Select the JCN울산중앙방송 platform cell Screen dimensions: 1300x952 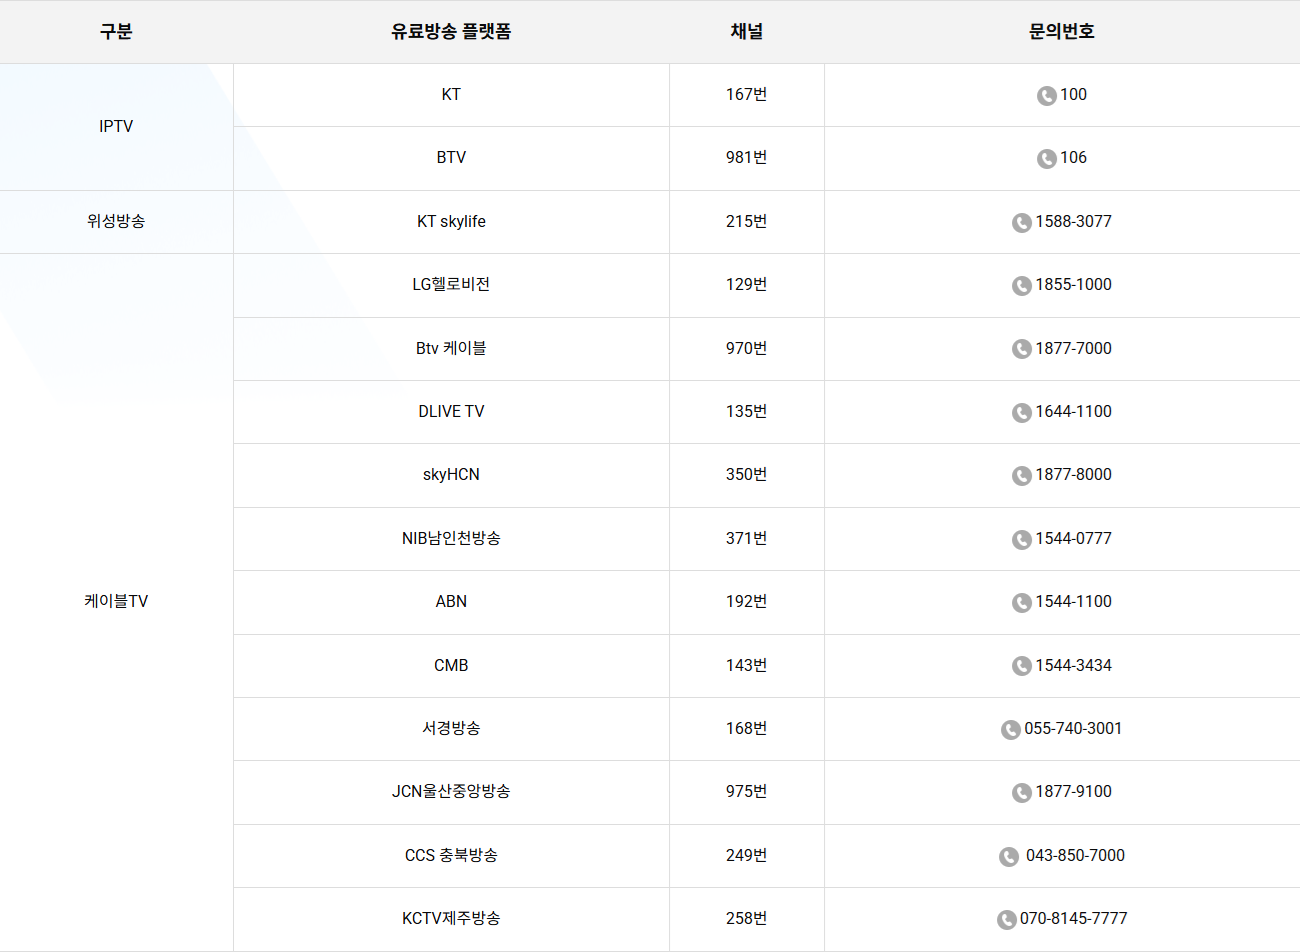(x=451, y=792)
